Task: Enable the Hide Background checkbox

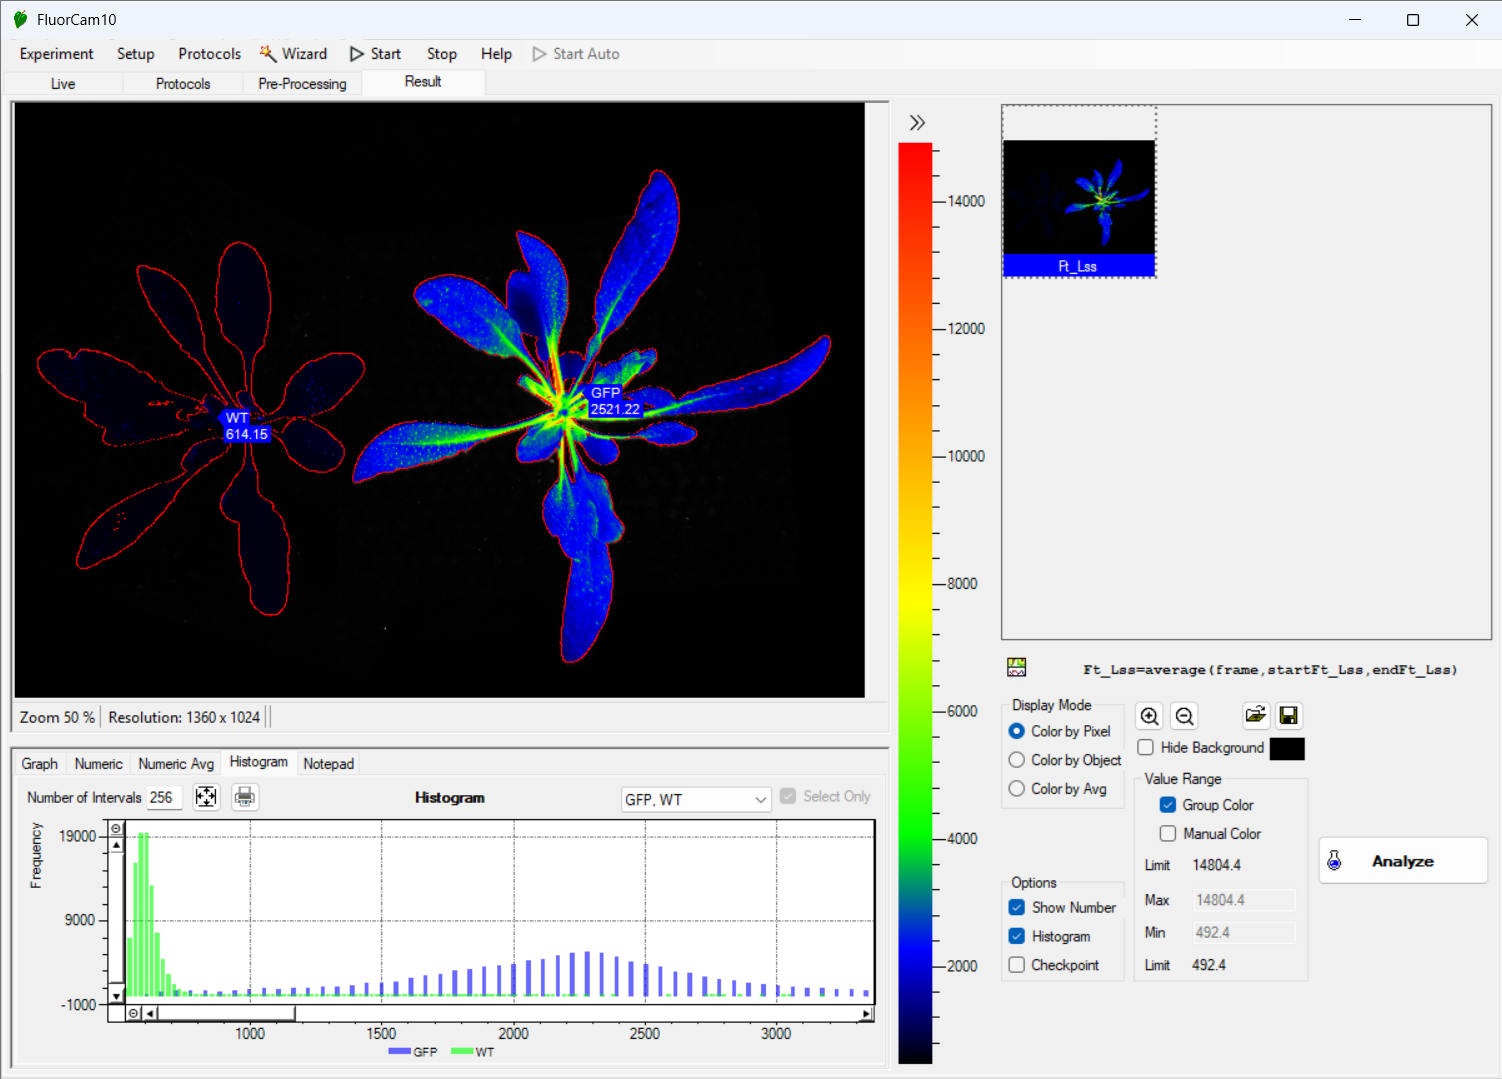Action: pos(1146,748)
